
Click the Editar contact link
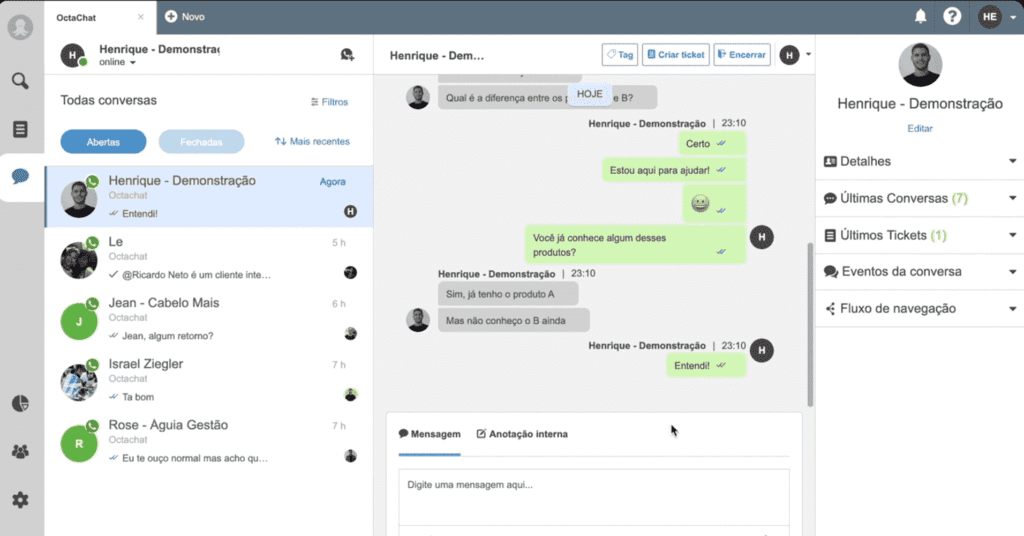coord(920,129)
